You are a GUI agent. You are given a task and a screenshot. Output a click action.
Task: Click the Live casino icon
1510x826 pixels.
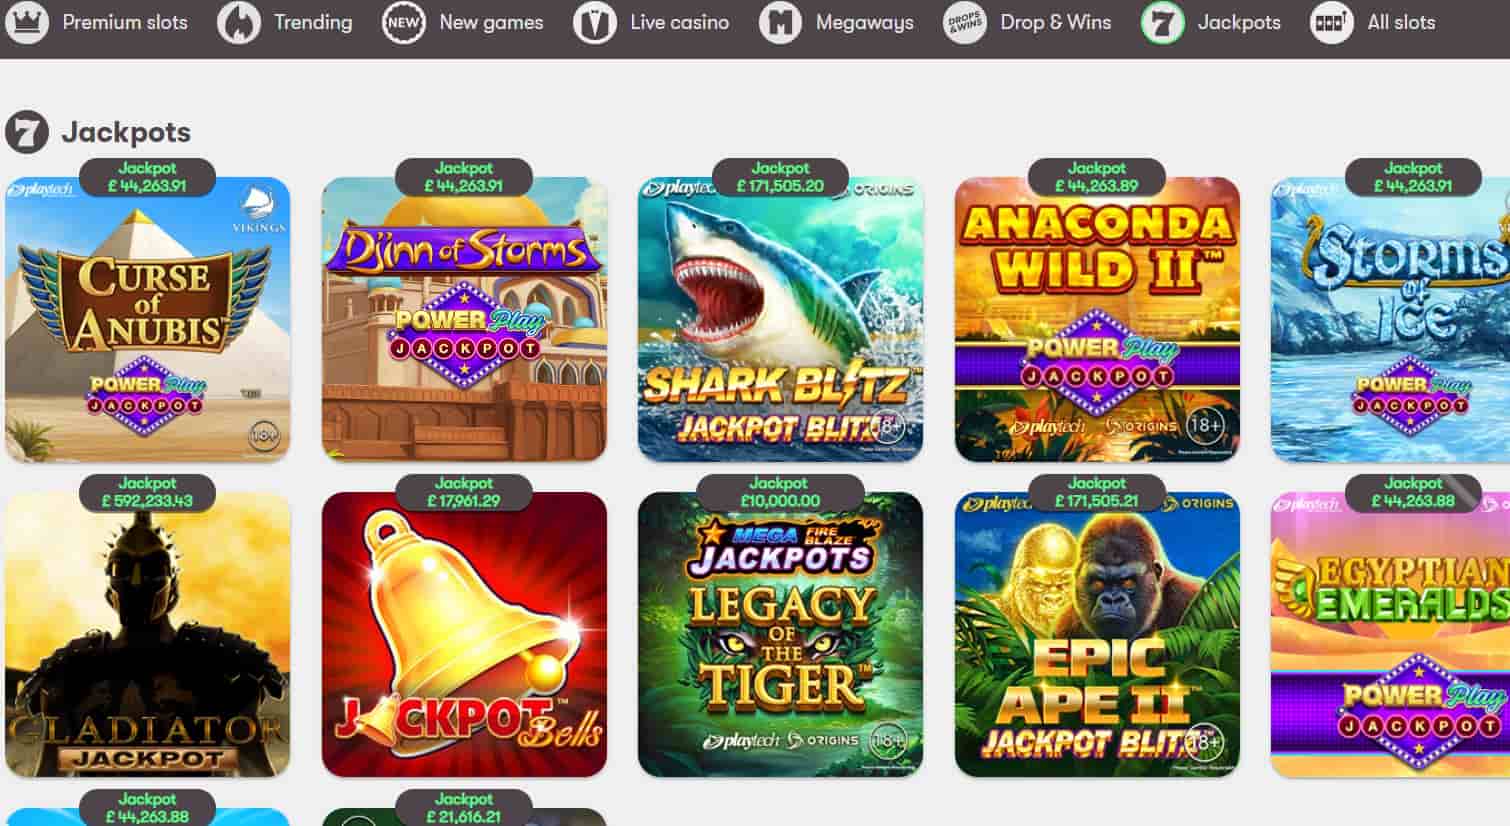click(x=594, y=22)
